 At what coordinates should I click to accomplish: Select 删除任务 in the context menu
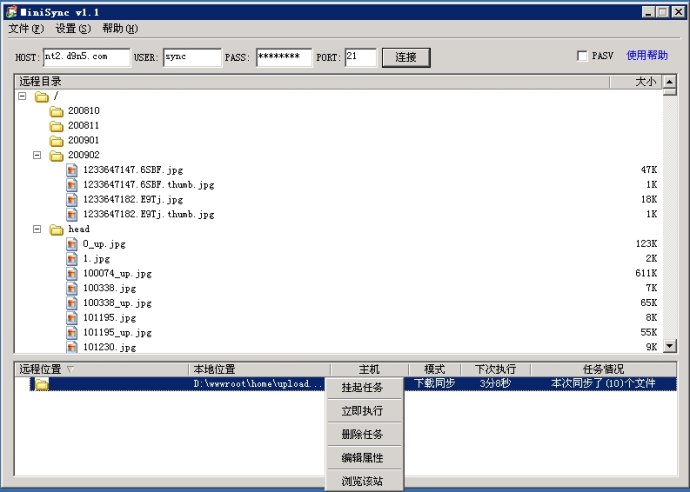pos(361,434)
